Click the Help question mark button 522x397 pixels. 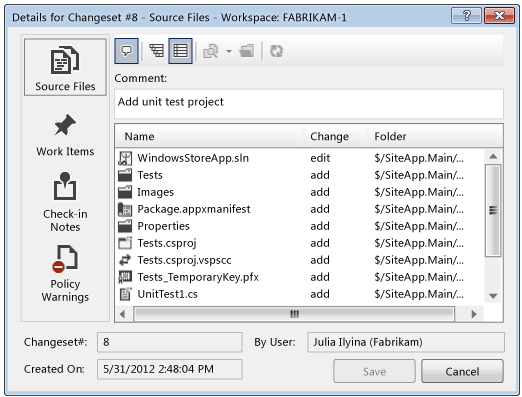coord(467,15)
